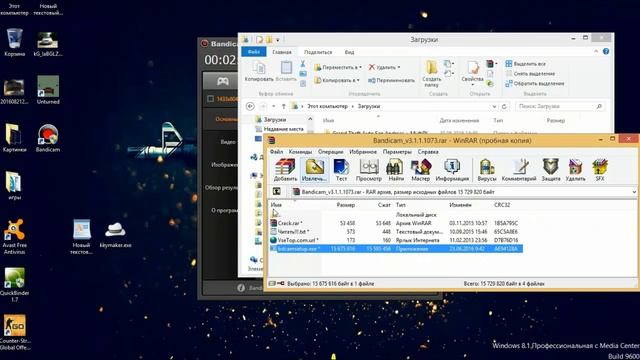640x360 pixels.
Task: Open the Параметры menu in WinRAR
Action: click(397, 152)
